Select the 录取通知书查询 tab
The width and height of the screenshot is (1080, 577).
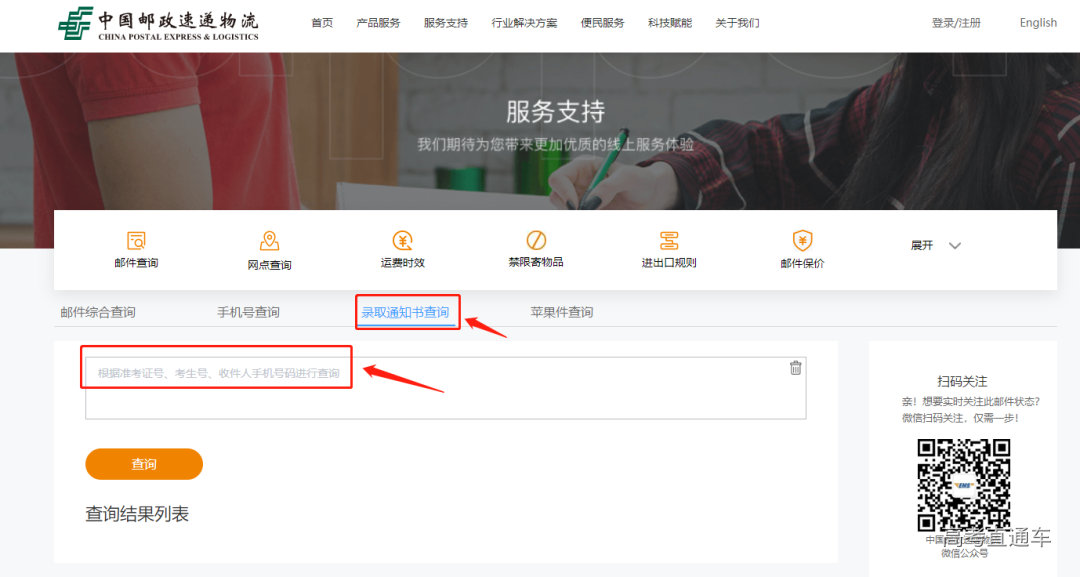[405, 312]
